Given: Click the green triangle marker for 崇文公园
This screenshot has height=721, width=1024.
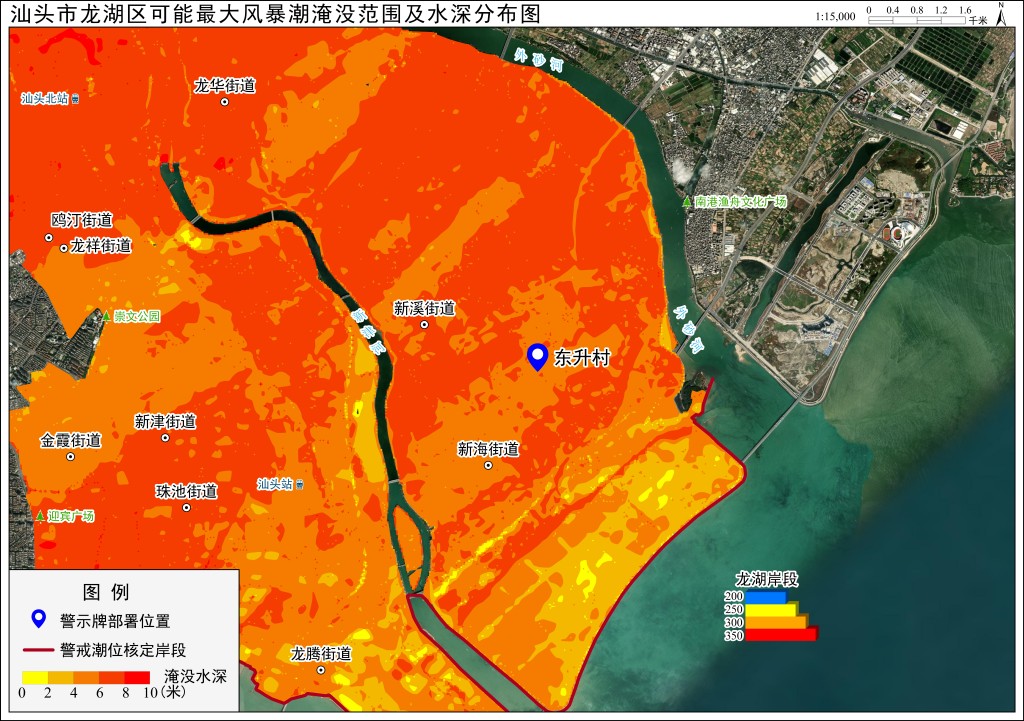Looking at the screenshot, I should [106, 316].
